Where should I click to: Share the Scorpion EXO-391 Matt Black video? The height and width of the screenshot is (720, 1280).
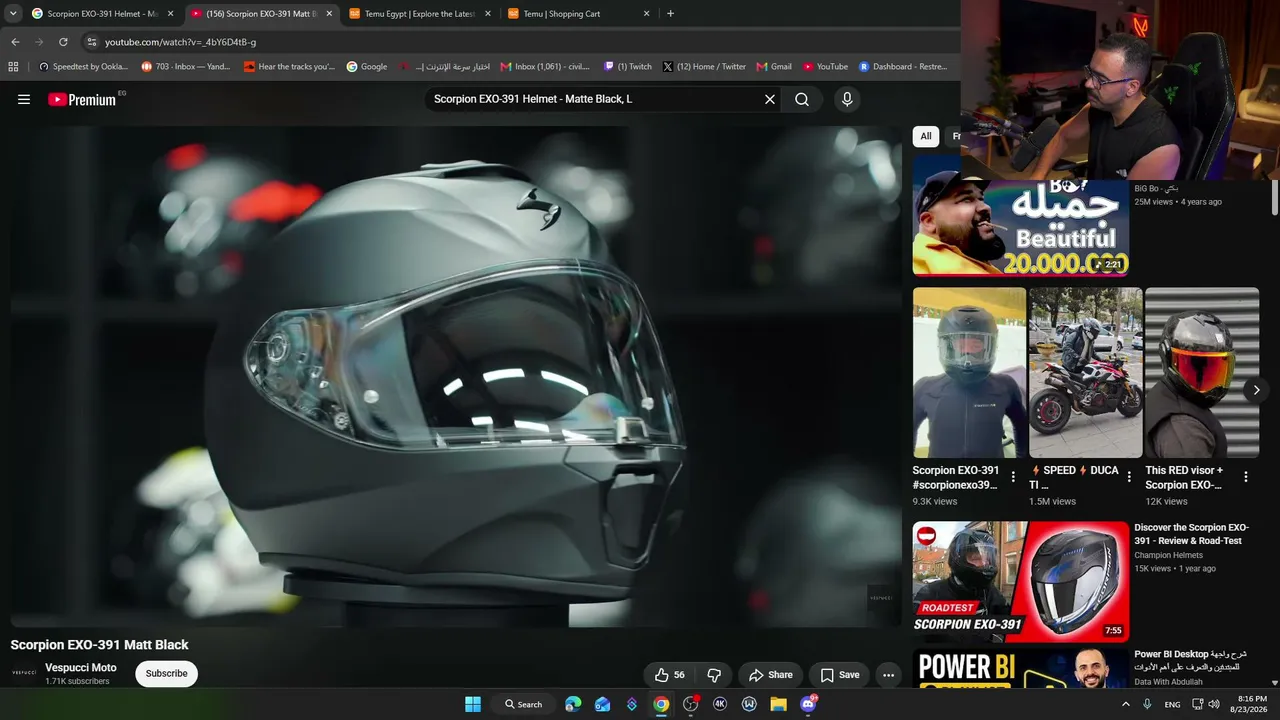pos(770,675)
